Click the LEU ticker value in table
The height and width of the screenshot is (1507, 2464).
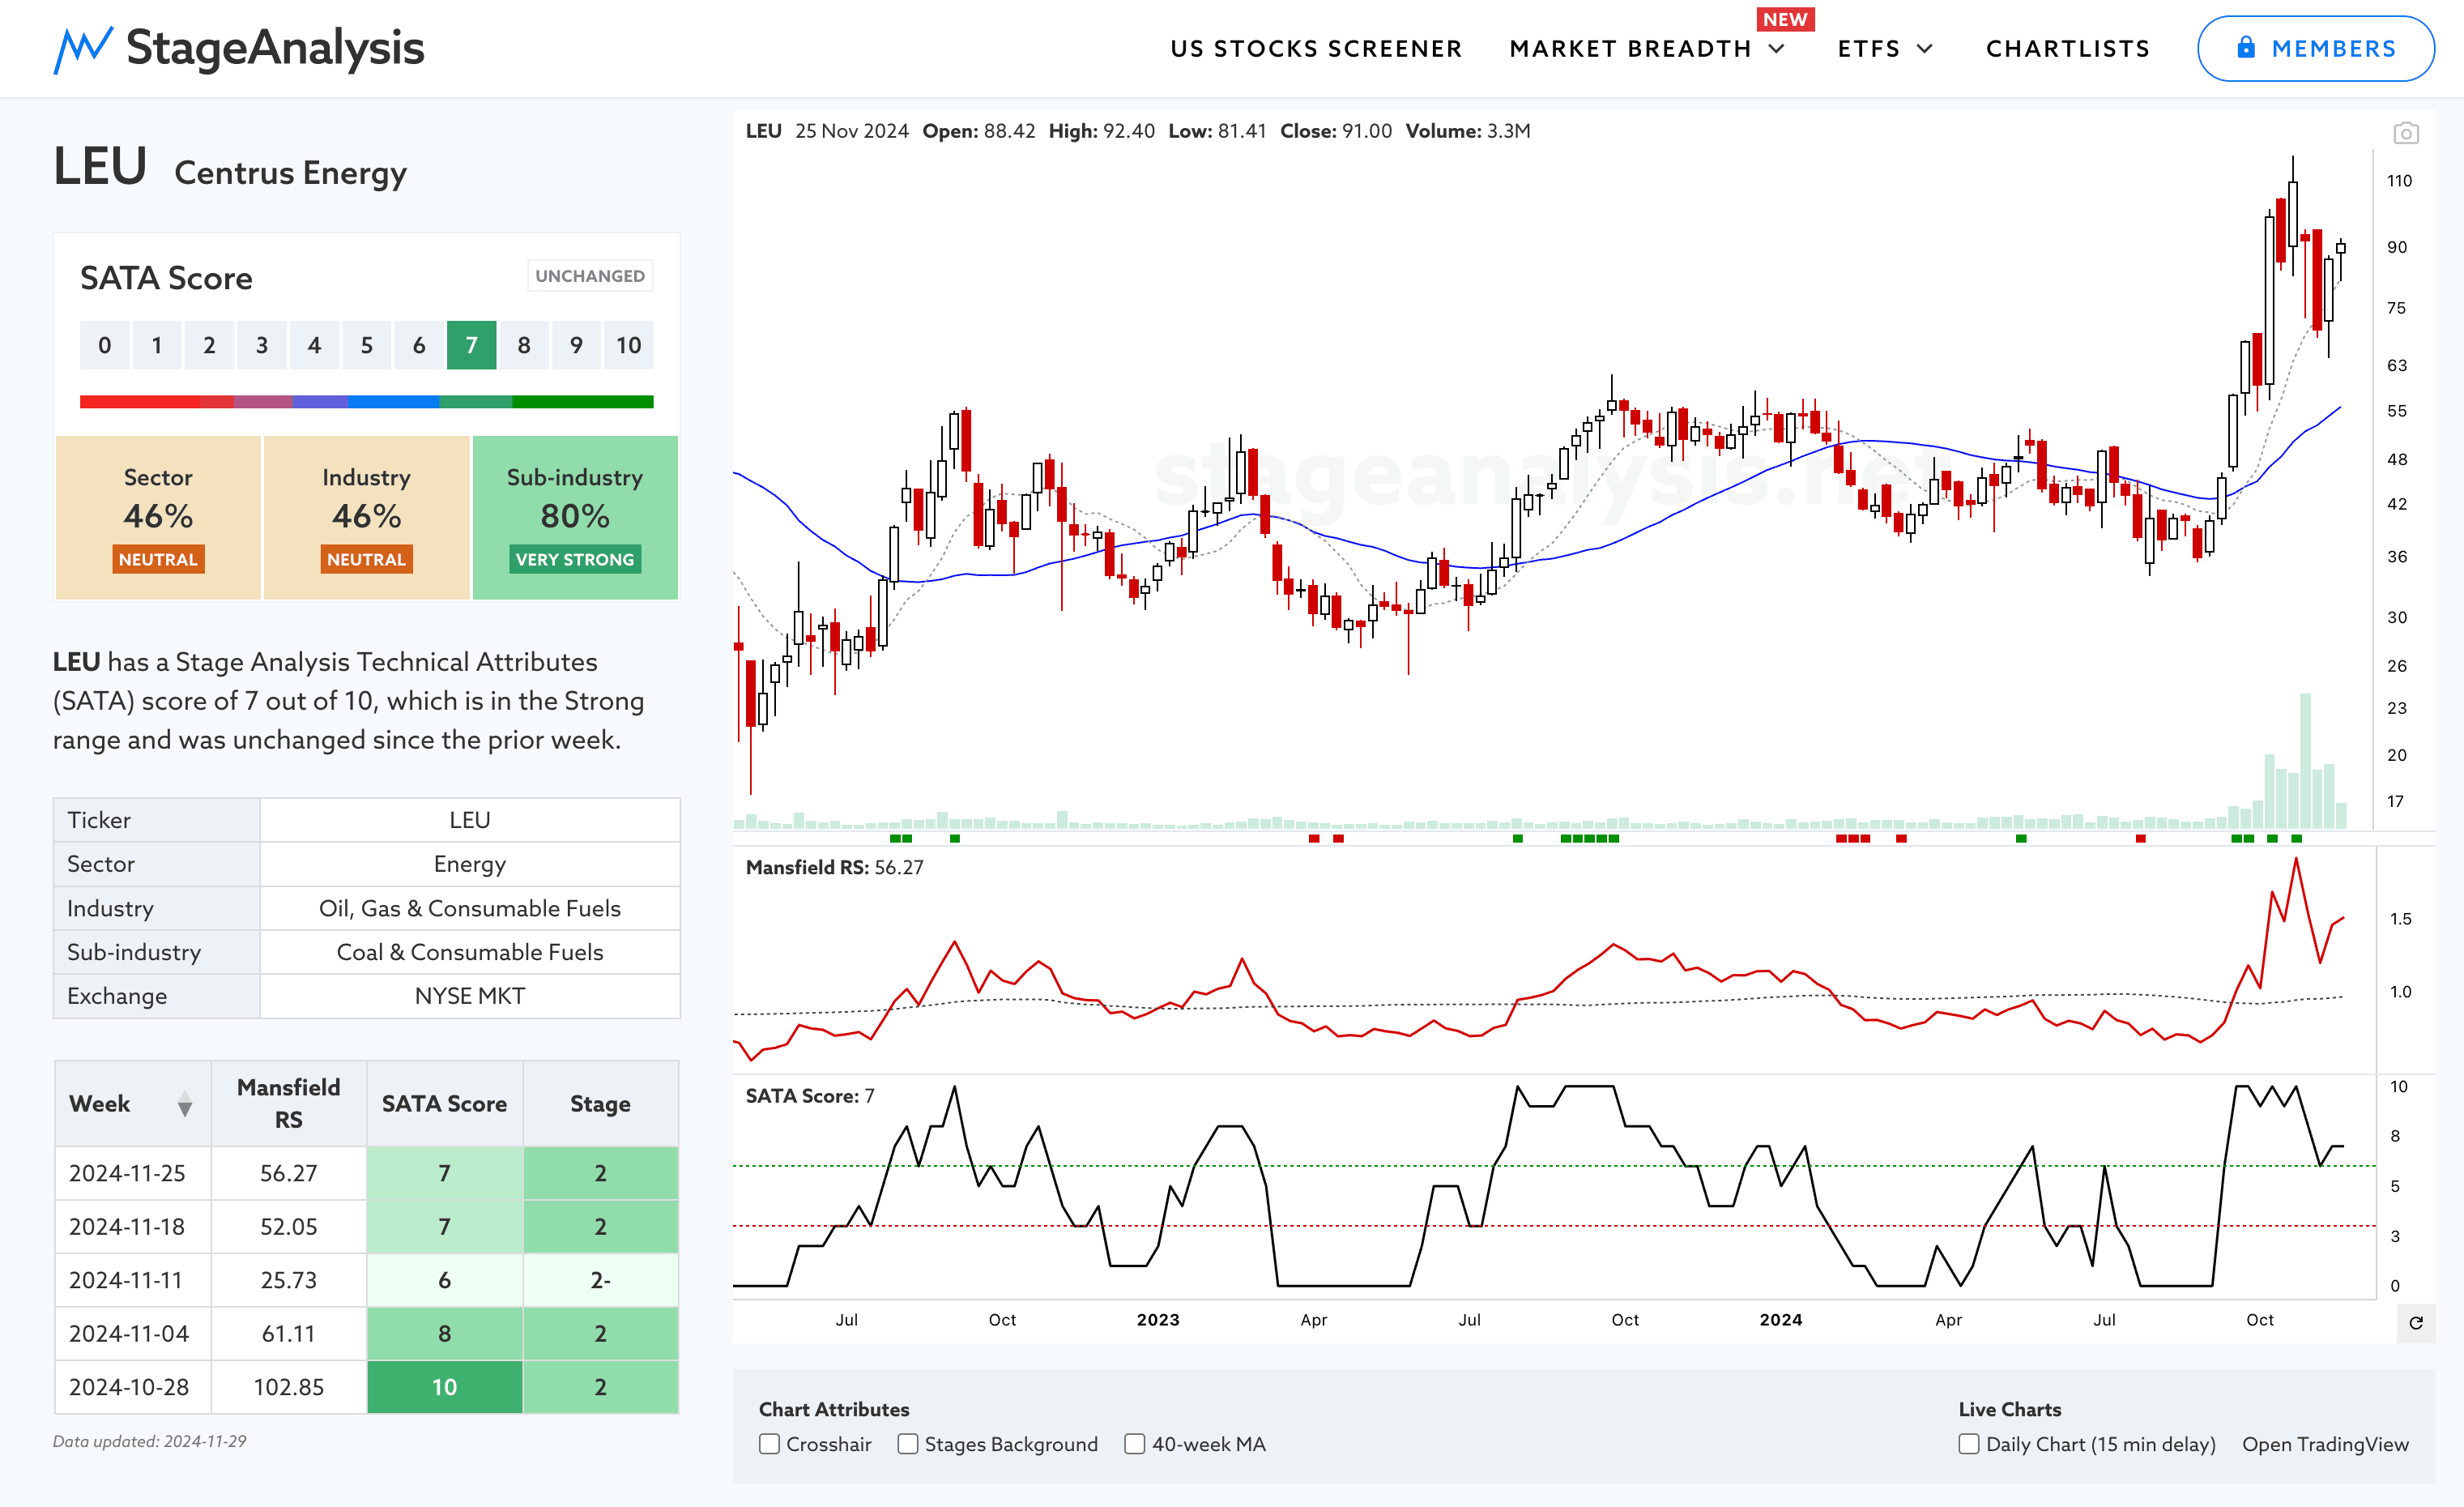tap(470, 820)
